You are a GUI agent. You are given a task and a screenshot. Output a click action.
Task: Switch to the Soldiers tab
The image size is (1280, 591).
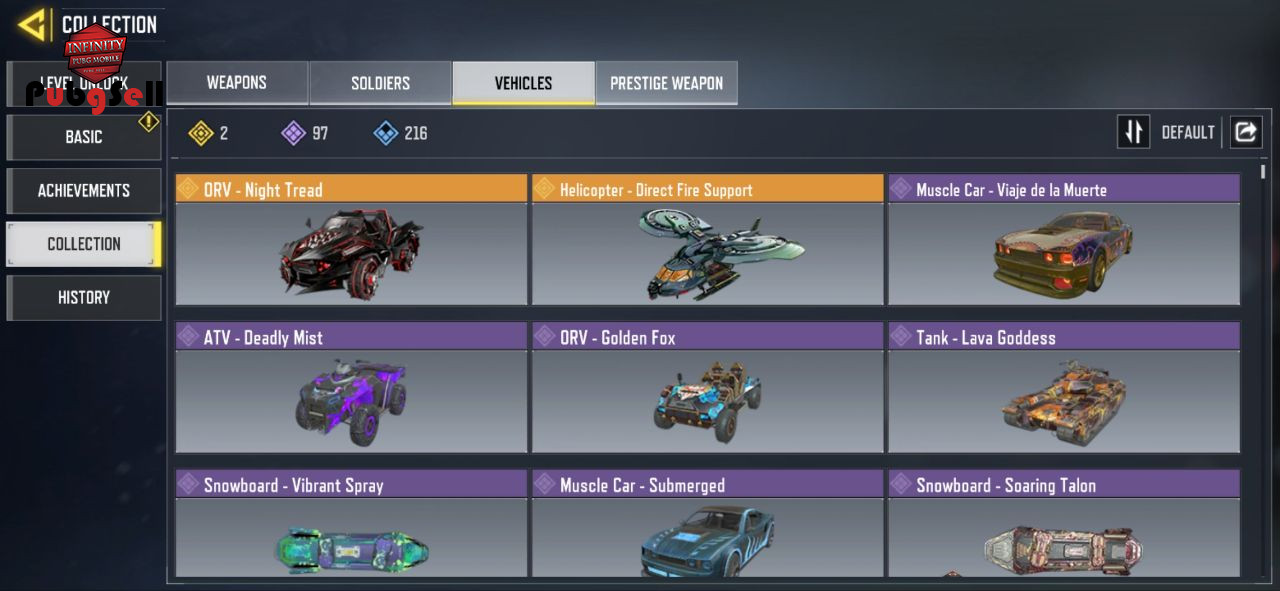tap(380, 83)
